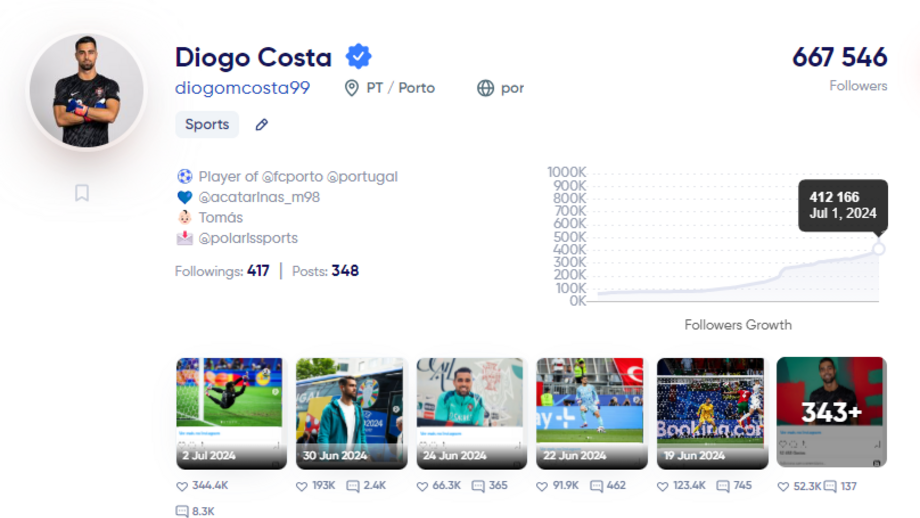
Task: Click the 667 546 followers count
Action: pyautogui.click(x=839, y=57)
